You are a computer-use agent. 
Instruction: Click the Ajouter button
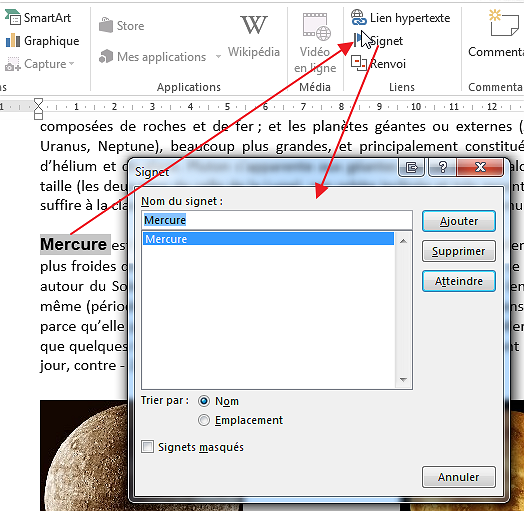458,221
